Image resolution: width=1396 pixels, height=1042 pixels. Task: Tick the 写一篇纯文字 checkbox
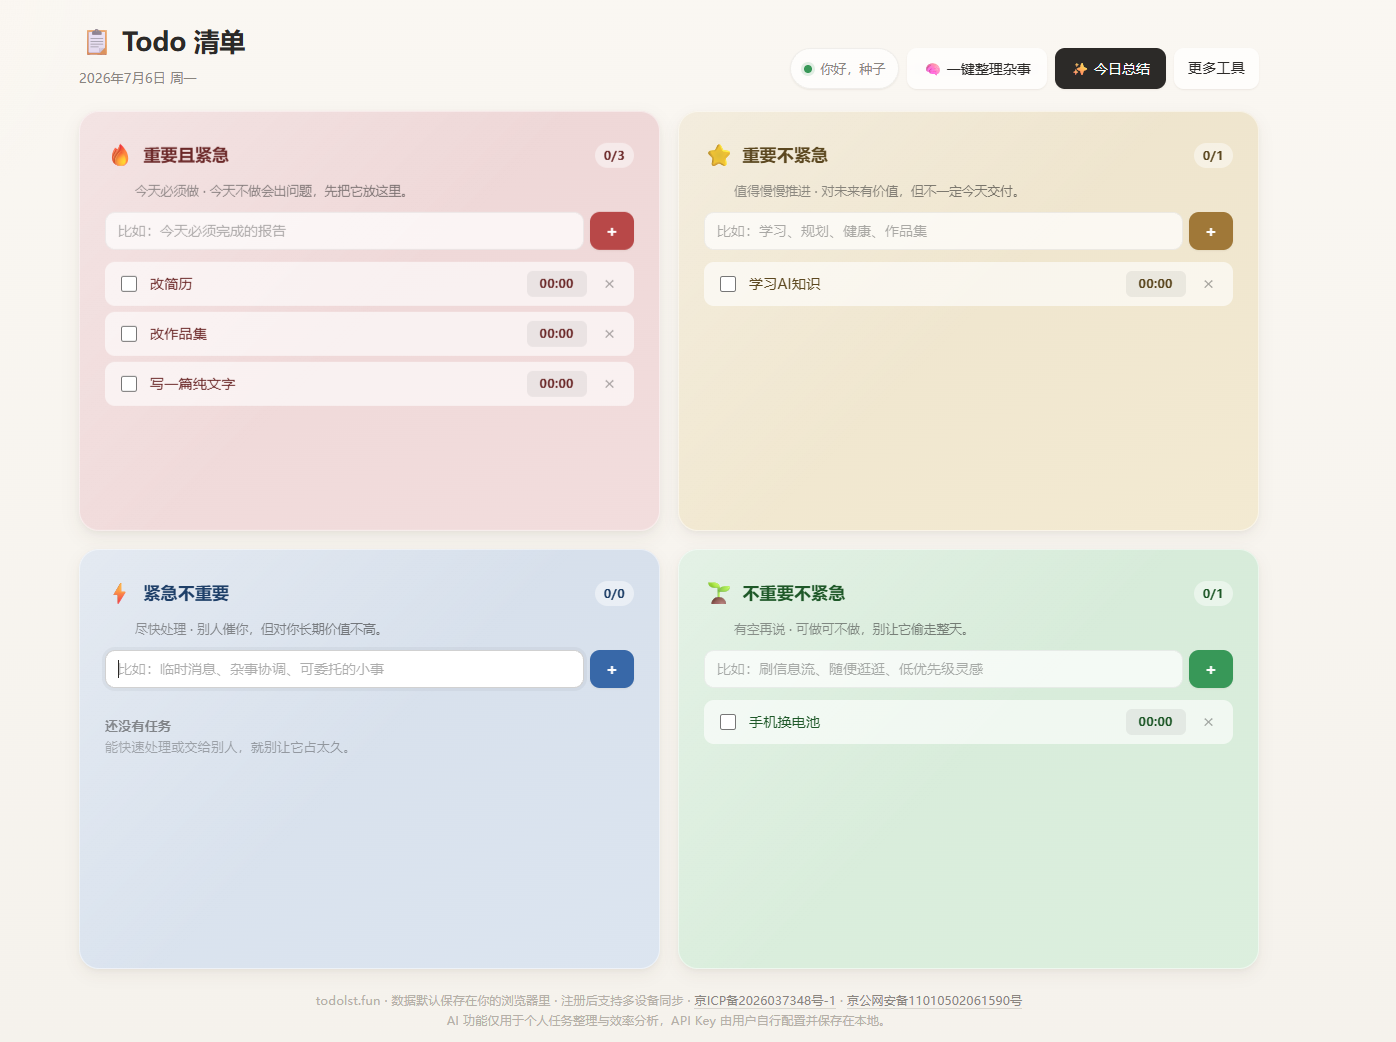click(129, 384)
